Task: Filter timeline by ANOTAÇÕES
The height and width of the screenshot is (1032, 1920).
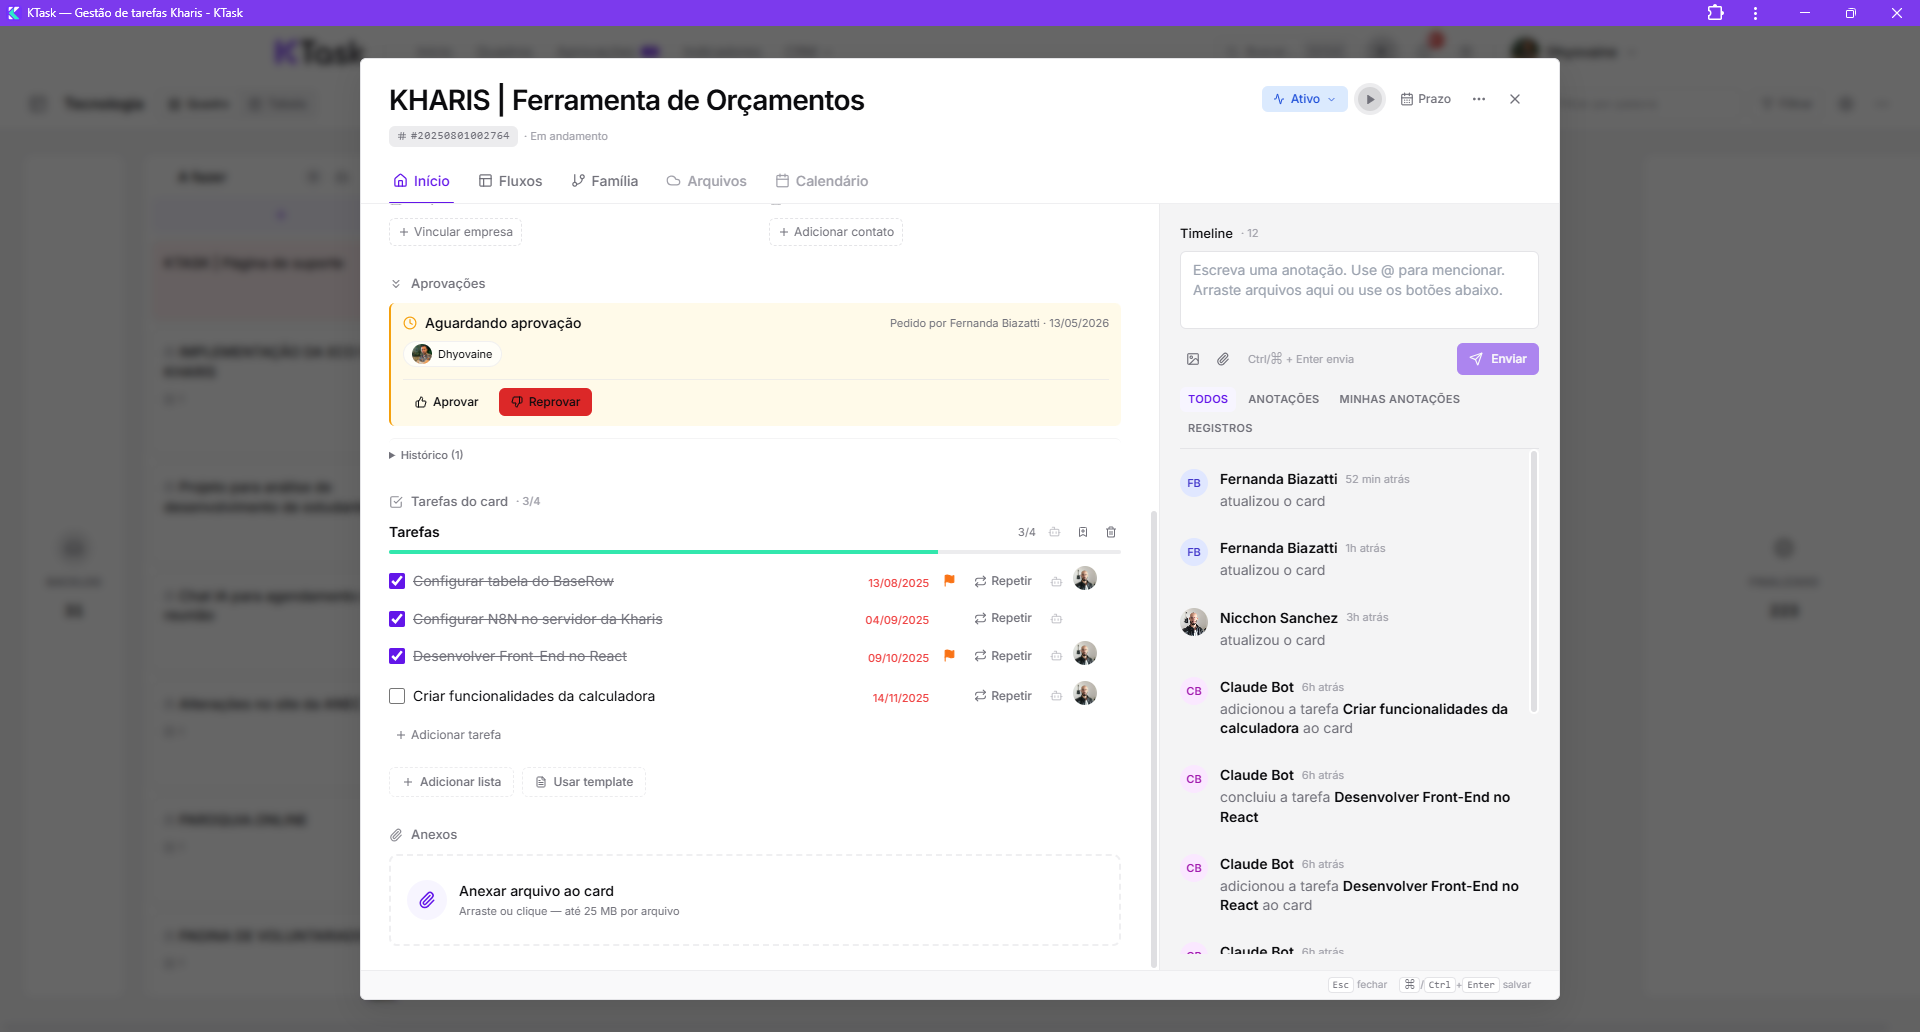Action: click(x=1283, y=399)
